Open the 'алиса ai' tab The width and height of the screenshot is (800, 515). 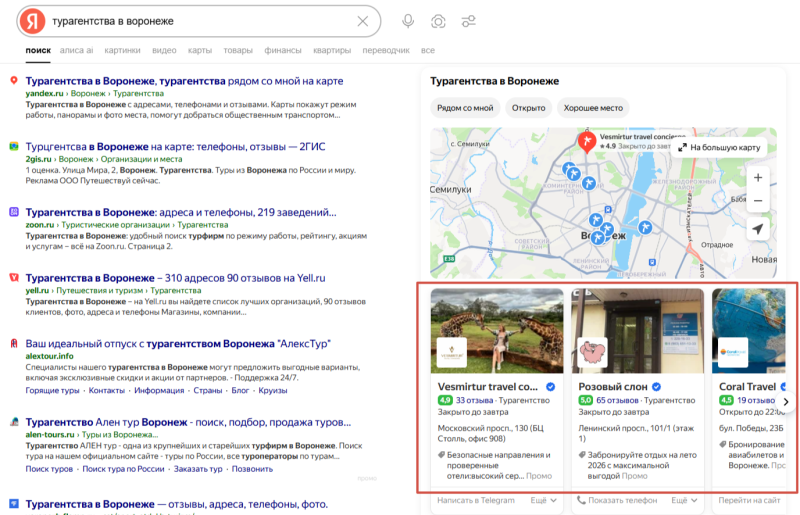pyautogui.click(x=77, y=50)
